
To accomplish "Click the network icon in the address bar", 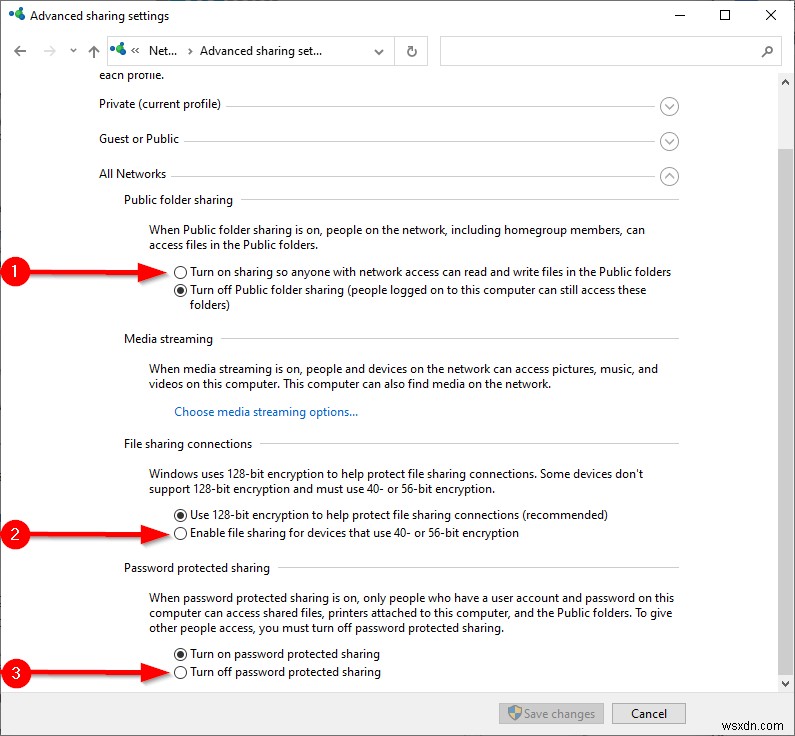I will coord(118,50).
